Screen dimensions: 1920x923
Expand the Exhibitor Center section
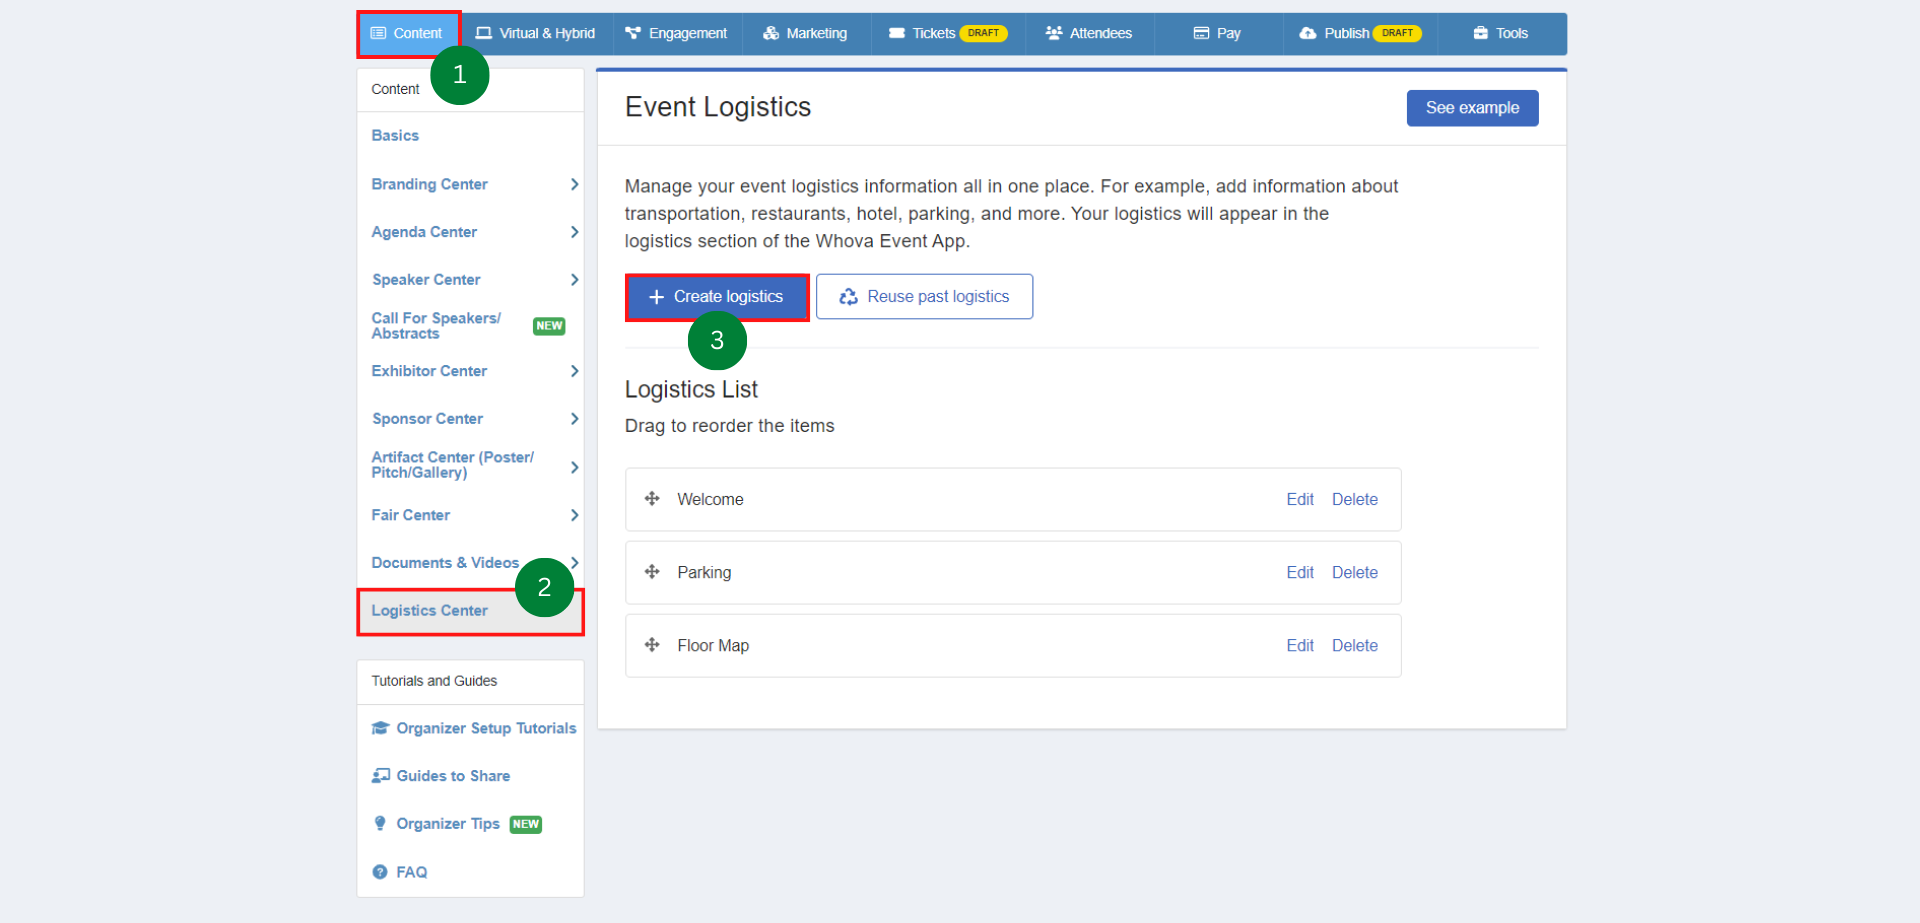tap(574, 371)
